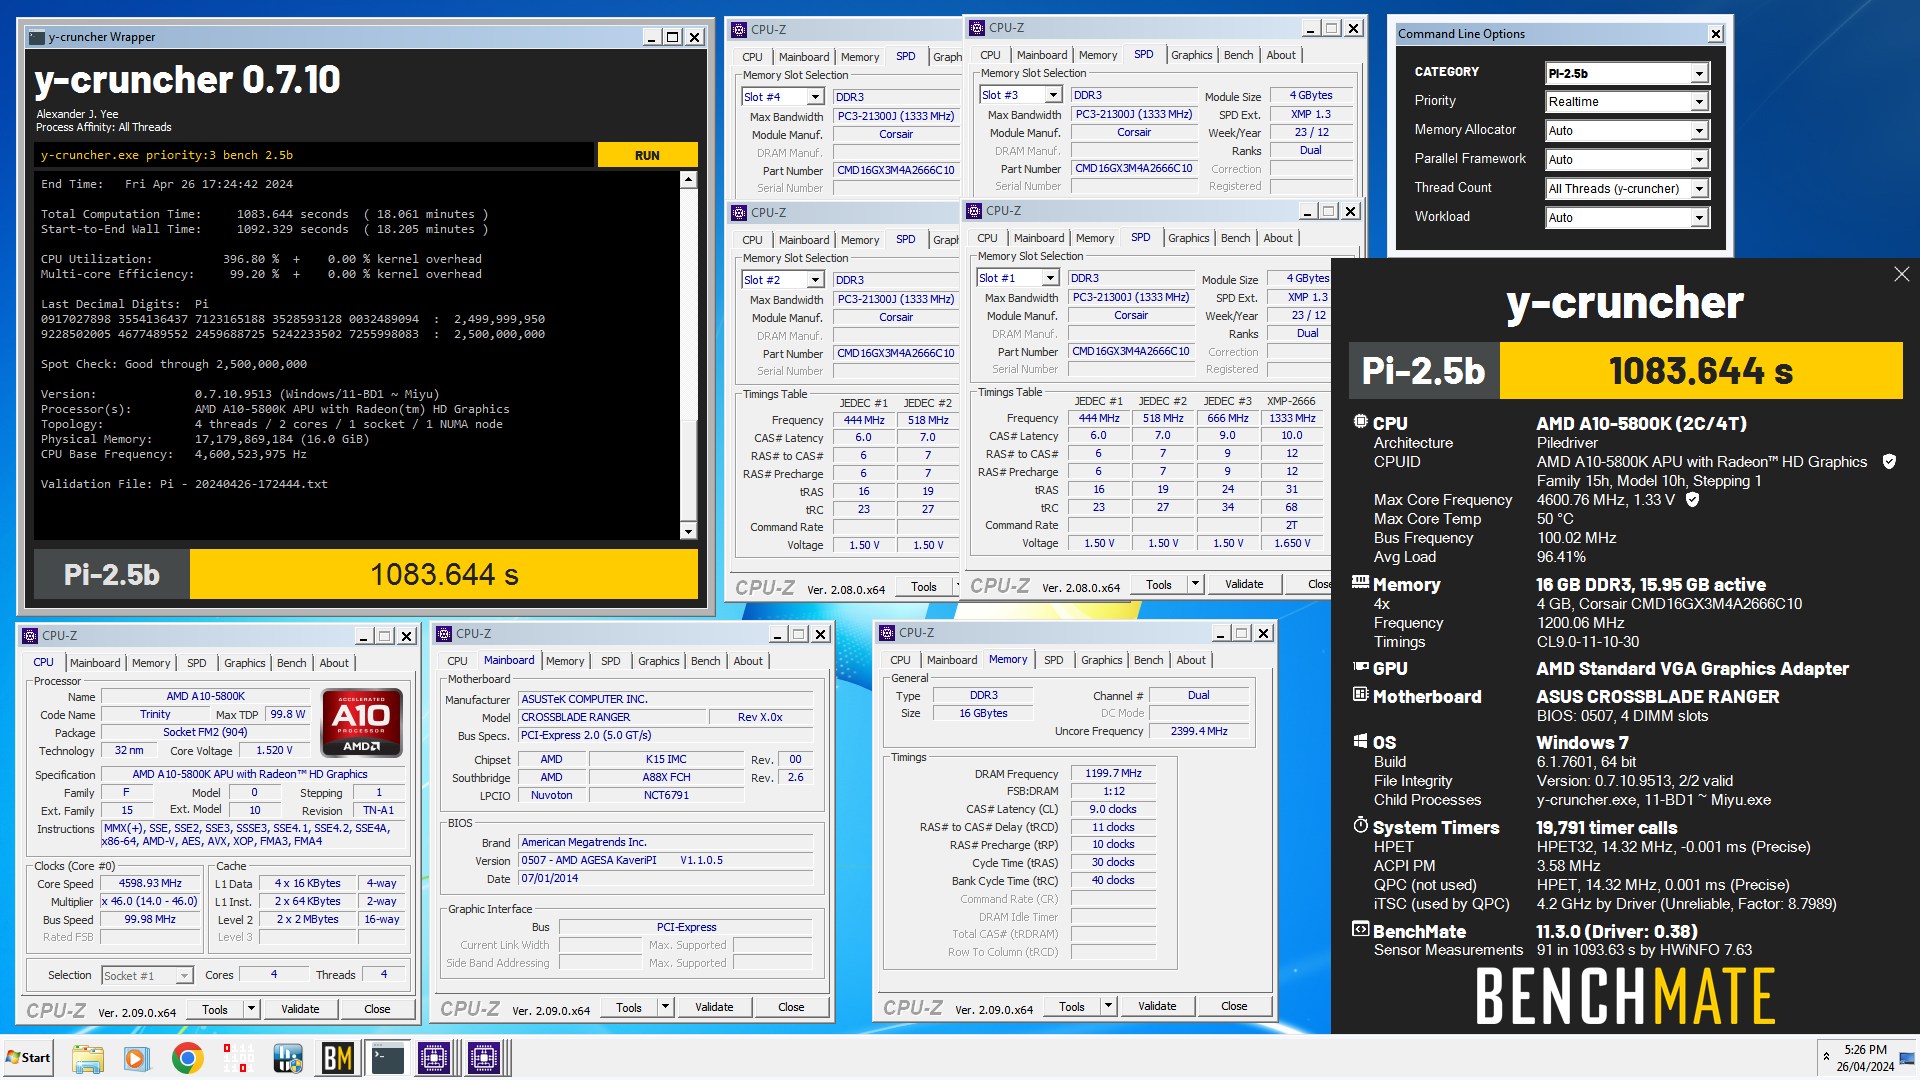Viewport: 1920px width, 1080px height.
Task: Click Validate in Slot #1 CPU-Z window
Action: click(1244, 584)
